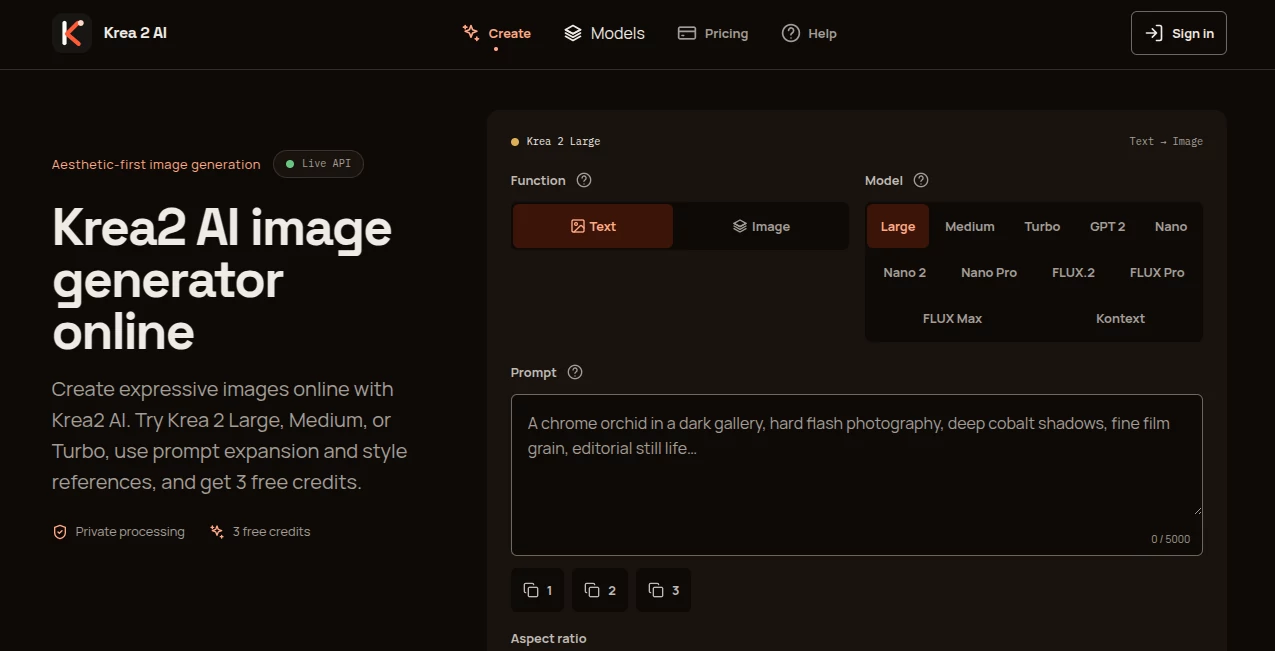Choose the Nano Pro model
This screenshot has height=651, width=1275.
[x=989, y=272]
